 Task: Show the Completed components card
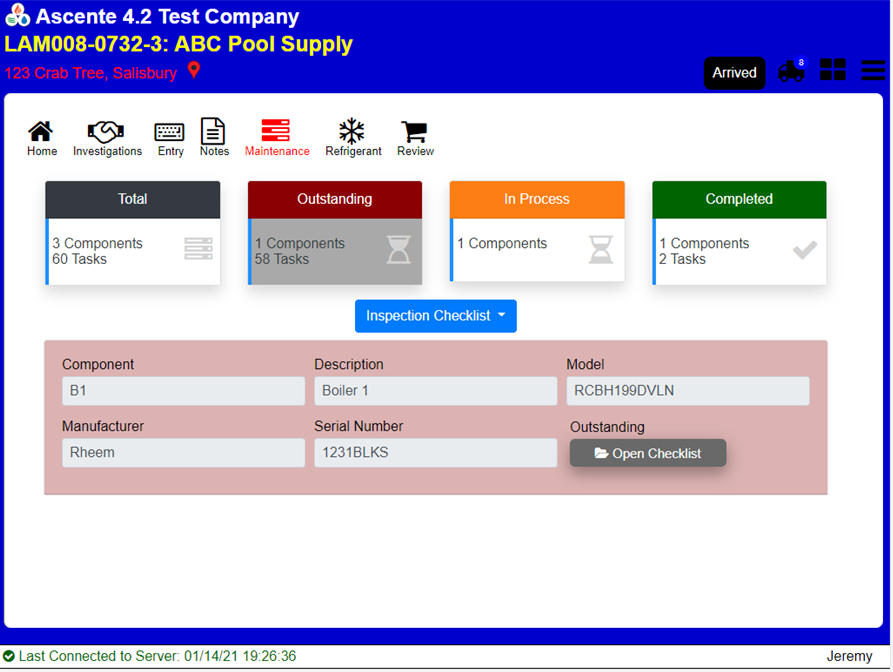(739, 233)
